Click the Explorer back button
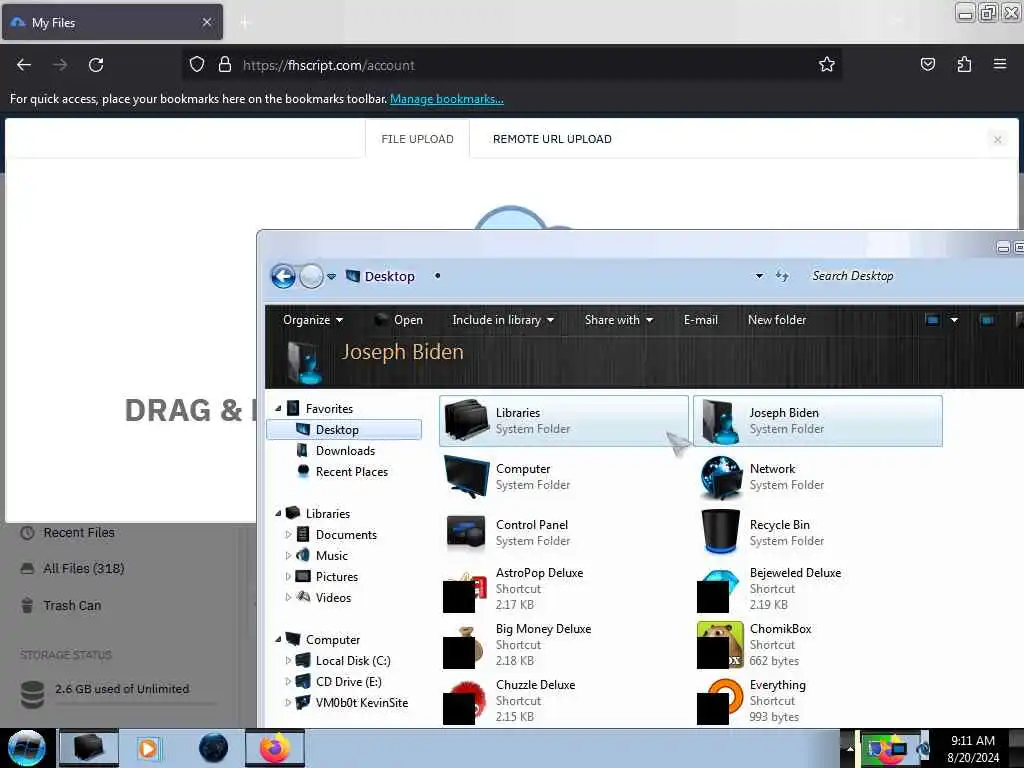 pyautogui.click(x=283, y=276)
